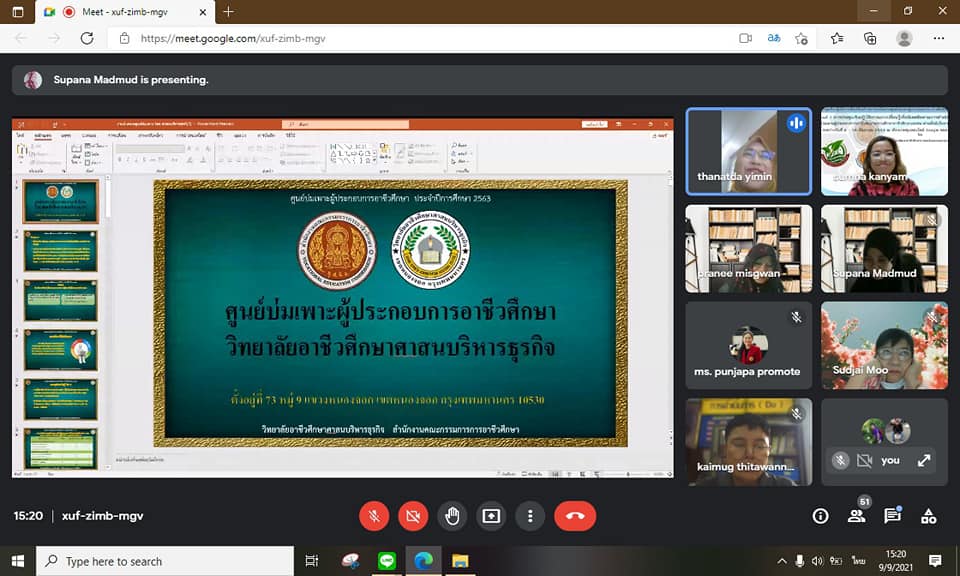960x576 pixels.
Task: Select Sudjai Moo video tile
Action: (884, 345)
